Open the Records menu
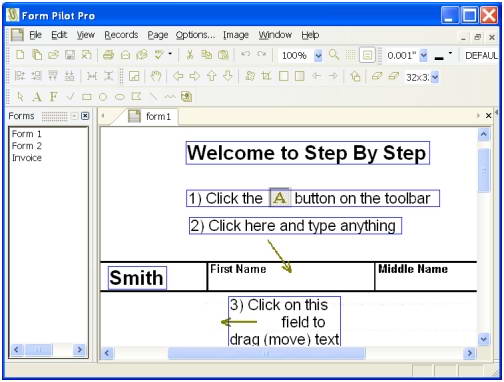 tap(121, 35)
